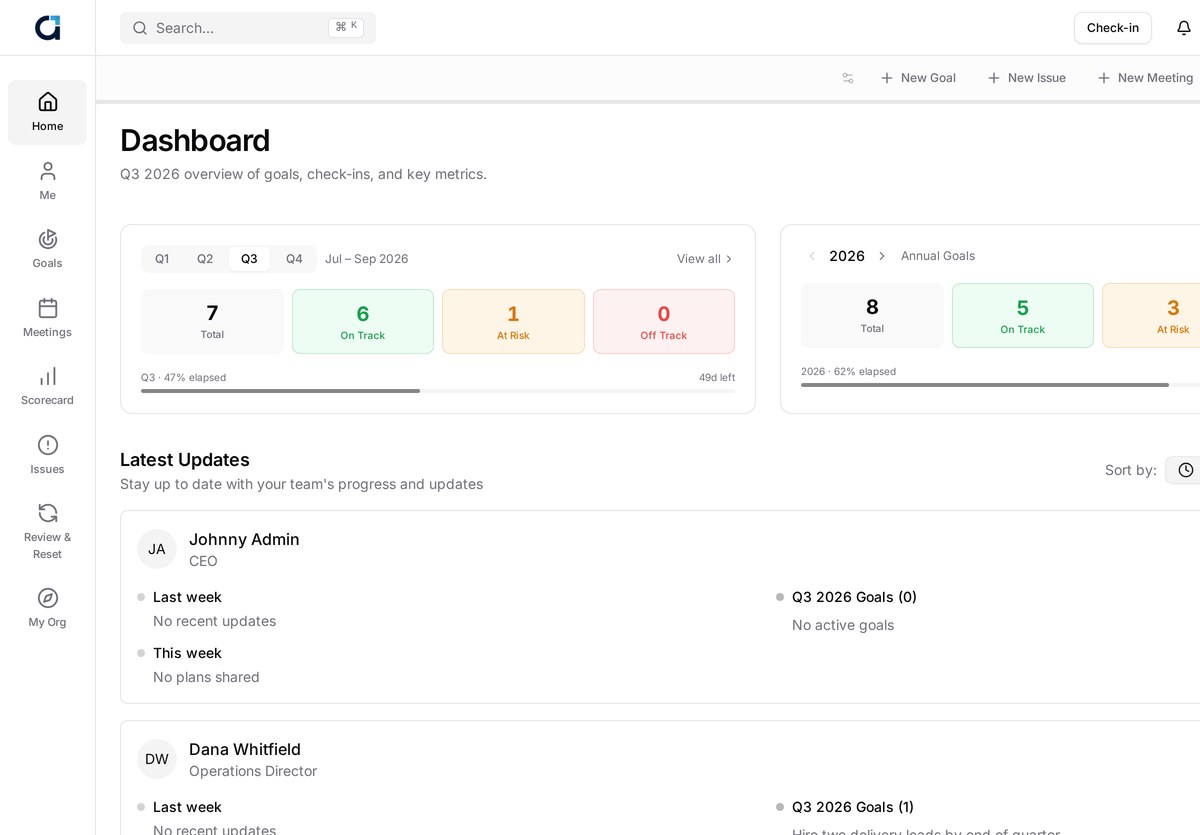Click the 'Jul – Sep 2026' date range
The width and height of the screenshot is (1200, 835).
click(366, 259)
